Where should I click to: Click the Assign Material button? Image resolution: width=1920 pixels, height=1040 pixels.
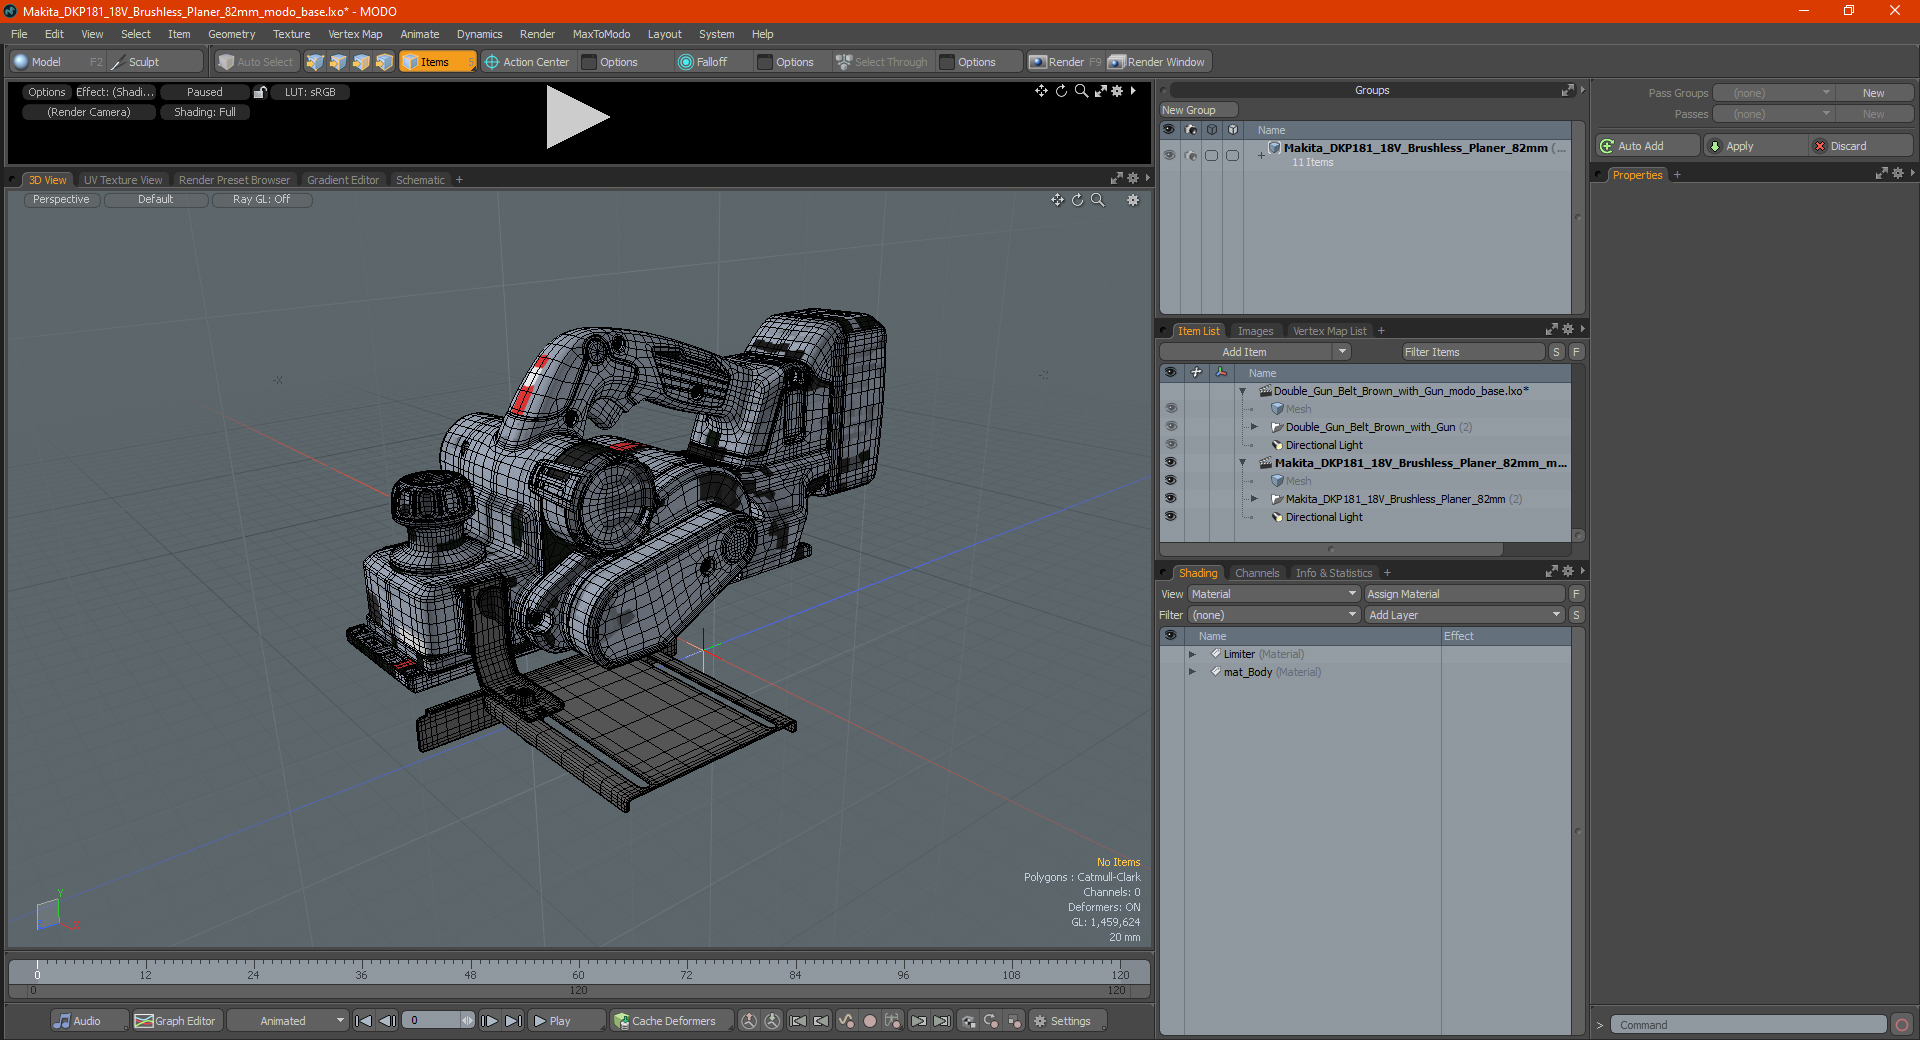(1465, 594)
